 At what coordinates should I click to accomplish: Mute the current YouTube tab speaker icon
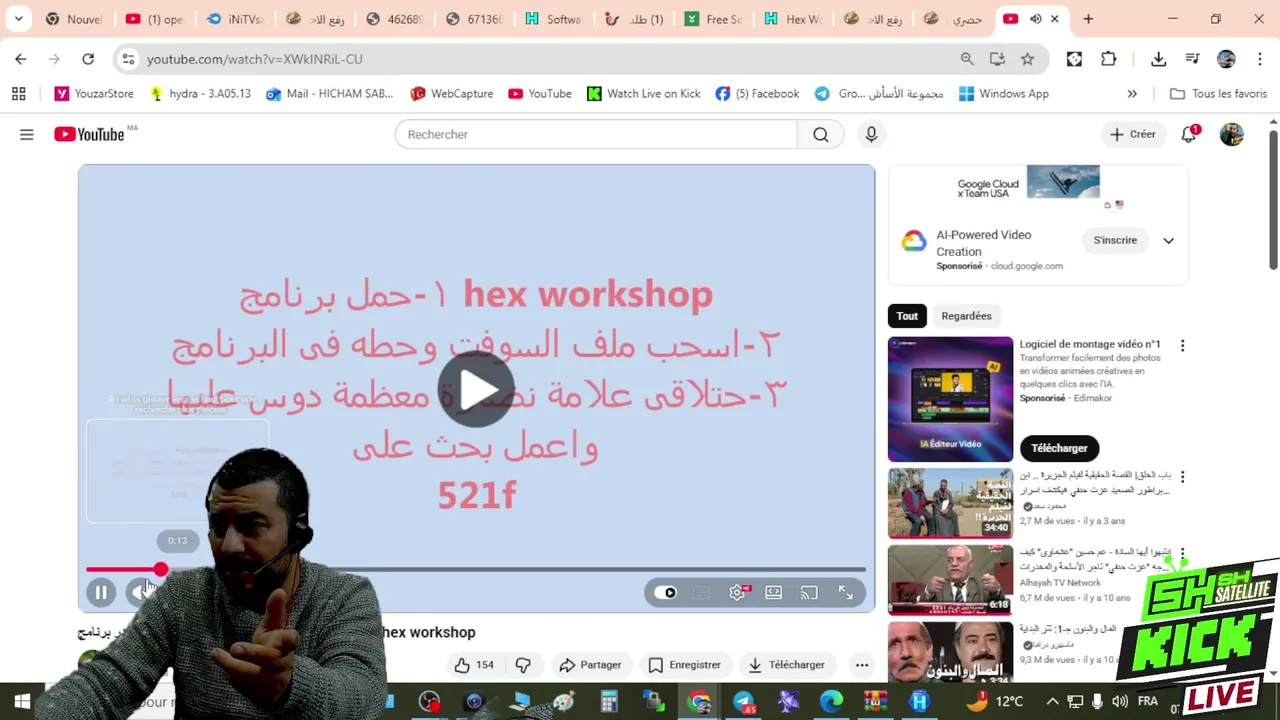point(1035,19)
